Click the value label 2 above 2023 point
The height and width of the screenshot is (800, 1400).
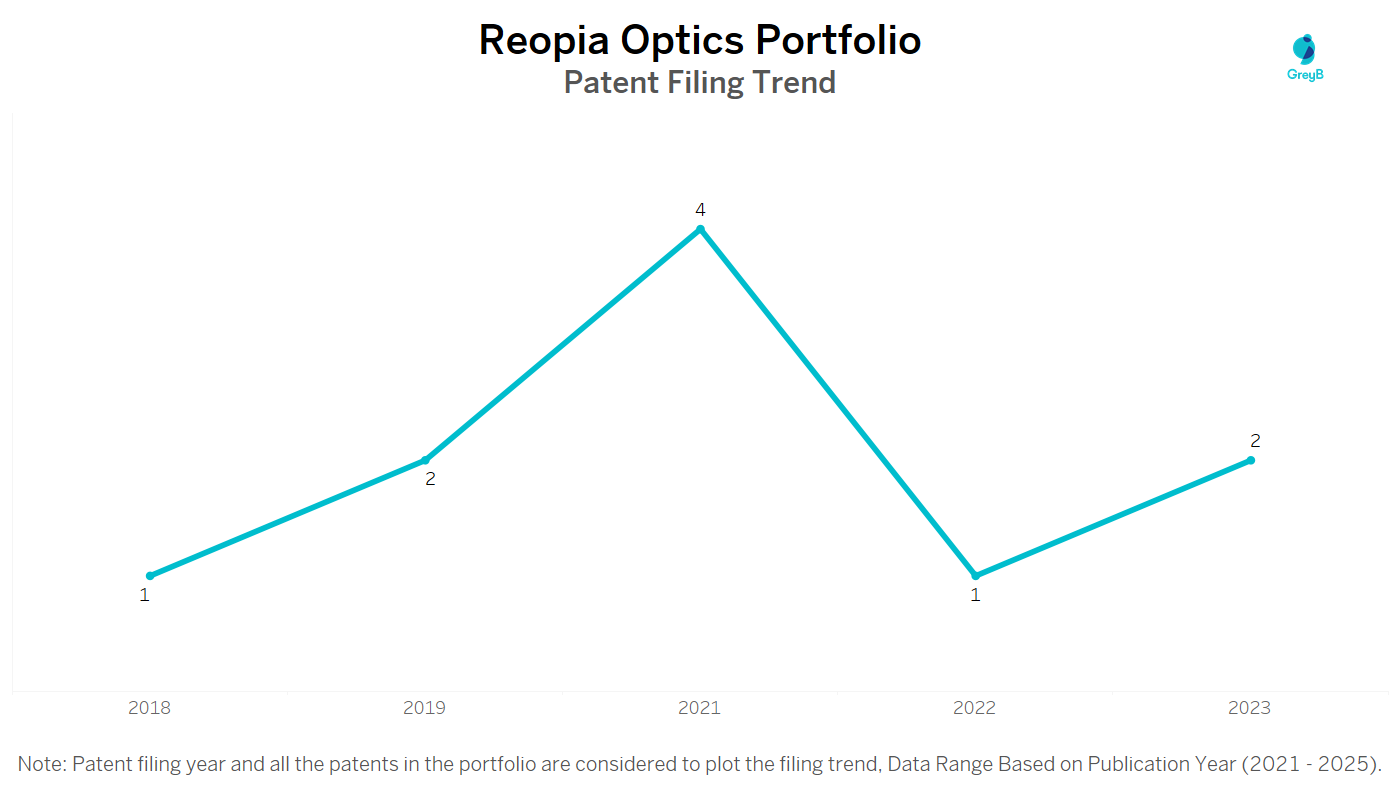[x=1255, y=441]
